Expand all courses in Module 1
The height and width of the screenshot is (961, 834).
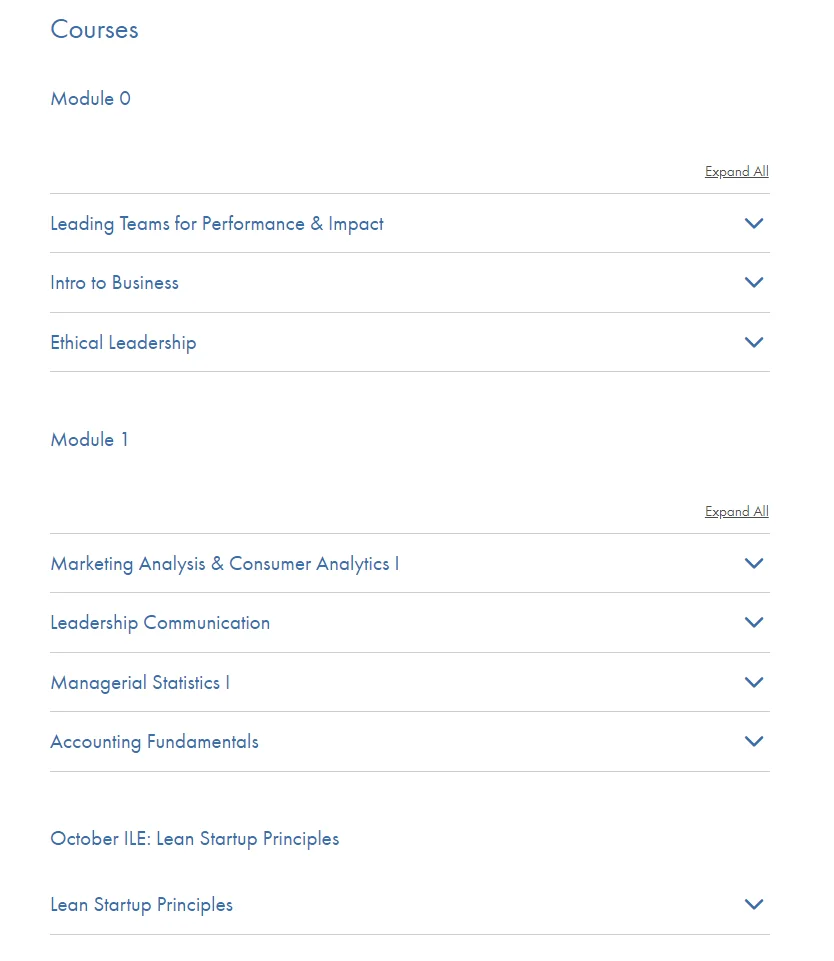(736, 511)
